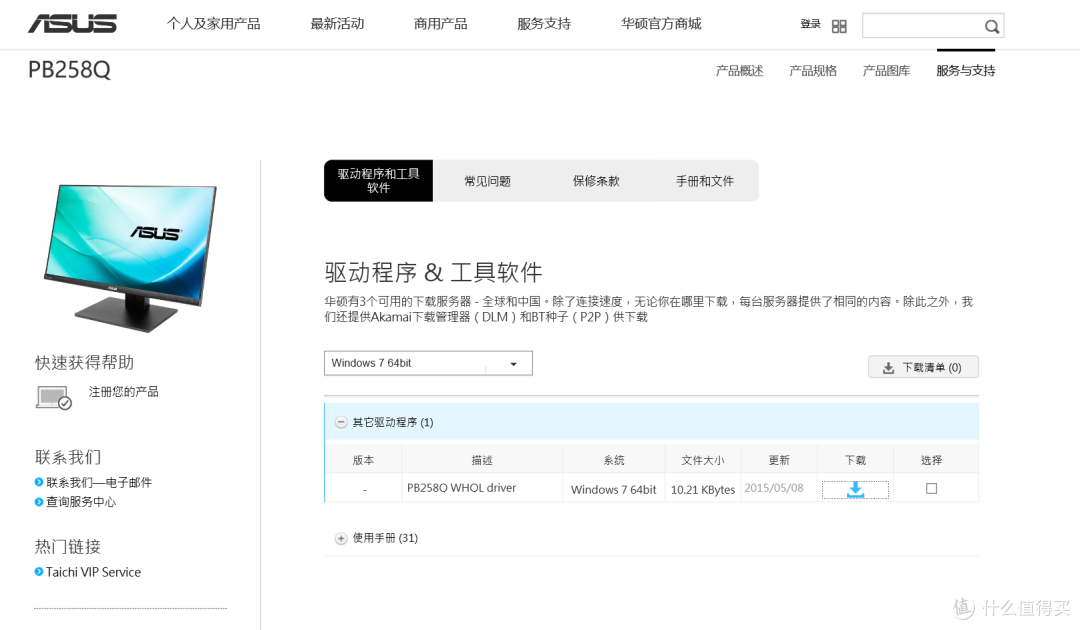Open the Taichi VIP Service link
This screenshot has width=1080, height=630.
pos(94,572)
